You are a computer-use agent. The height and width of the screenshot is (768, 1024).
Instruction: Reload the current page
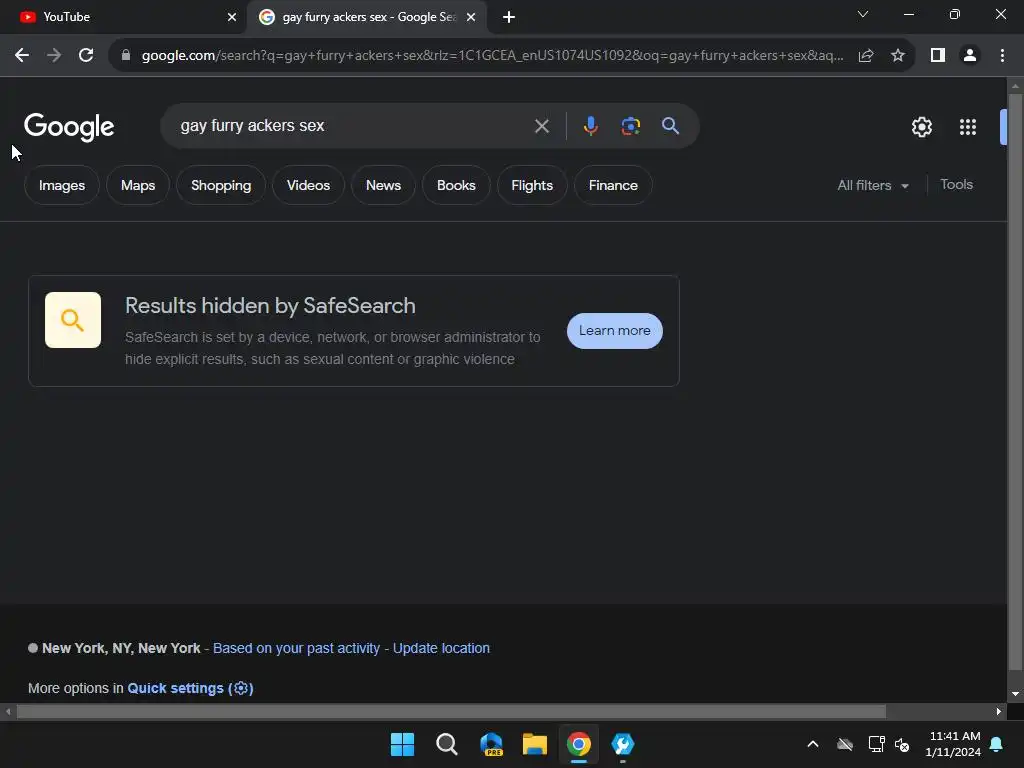click(x=86, y=56)
